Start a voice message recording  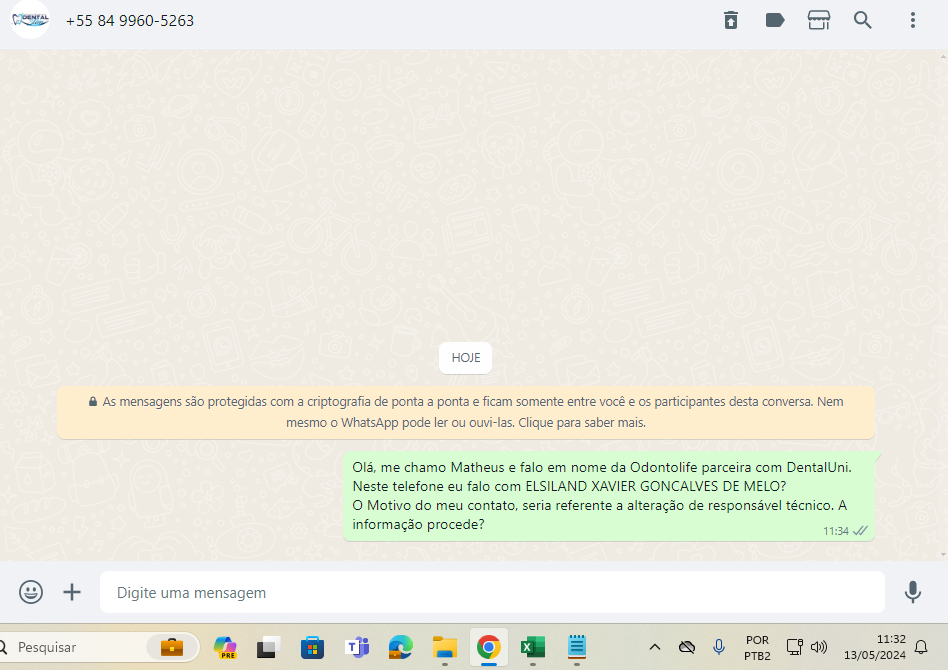pyautogui.click(x=913, y=592)
